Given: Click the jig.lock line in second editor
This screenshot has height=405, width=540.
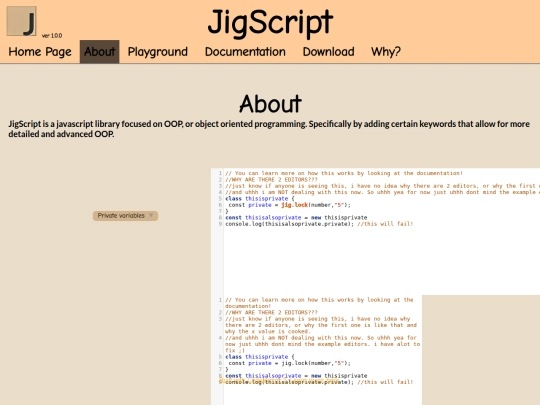Looking at the screenshot, I should [x=289, y=363].
